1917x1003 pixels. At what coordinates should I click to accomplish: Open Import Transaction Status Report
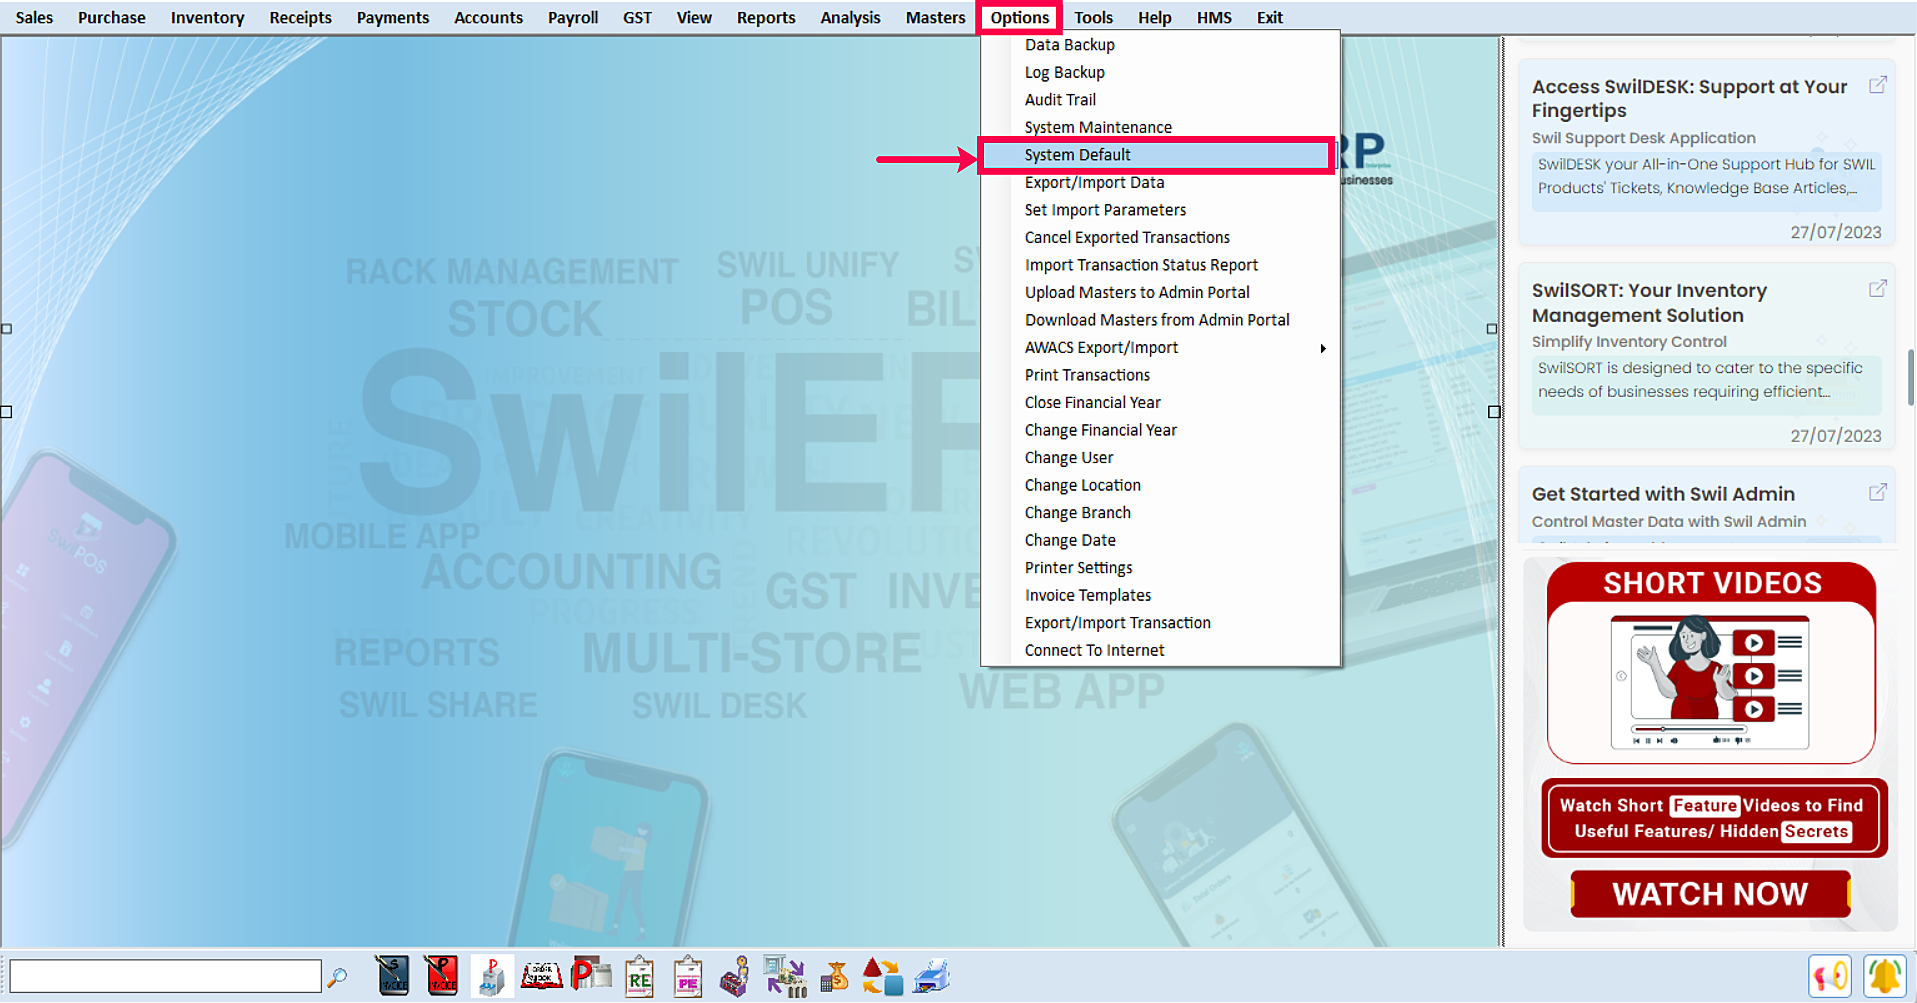[1160, 265]
